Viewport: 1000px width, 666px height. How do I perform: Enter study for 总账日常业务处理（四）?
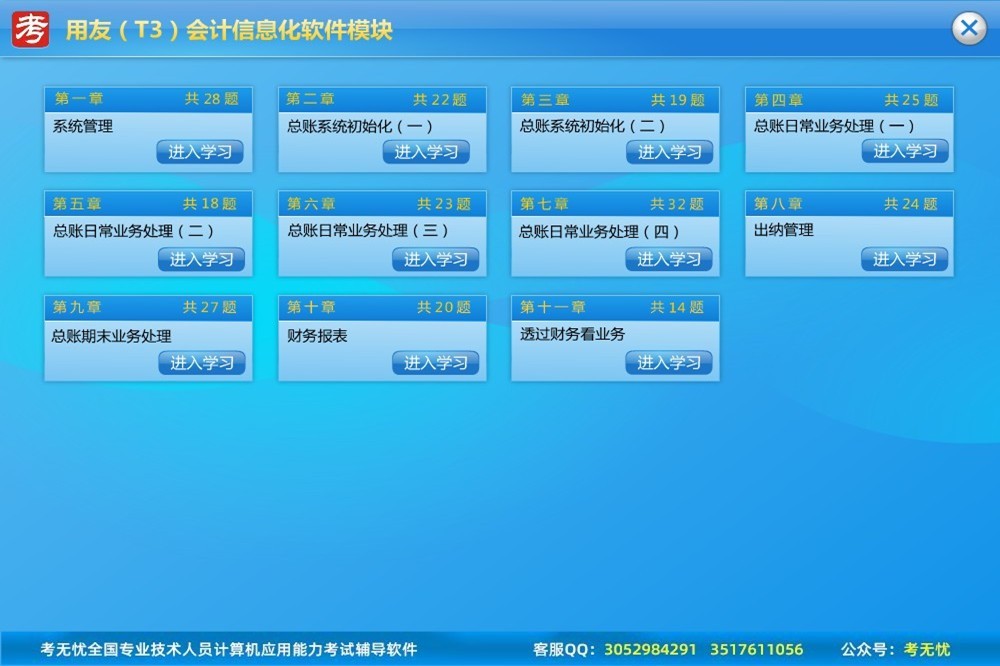[669, 259]
